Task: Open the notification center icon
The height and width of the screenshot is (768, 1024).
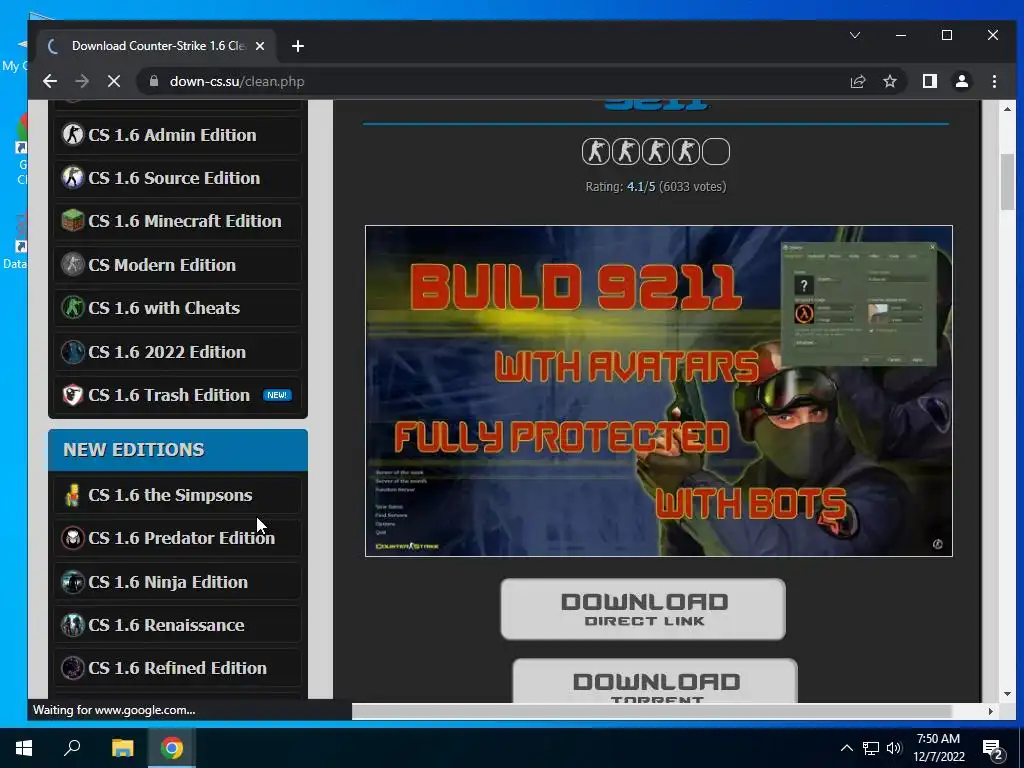Action: coord(993,748)
